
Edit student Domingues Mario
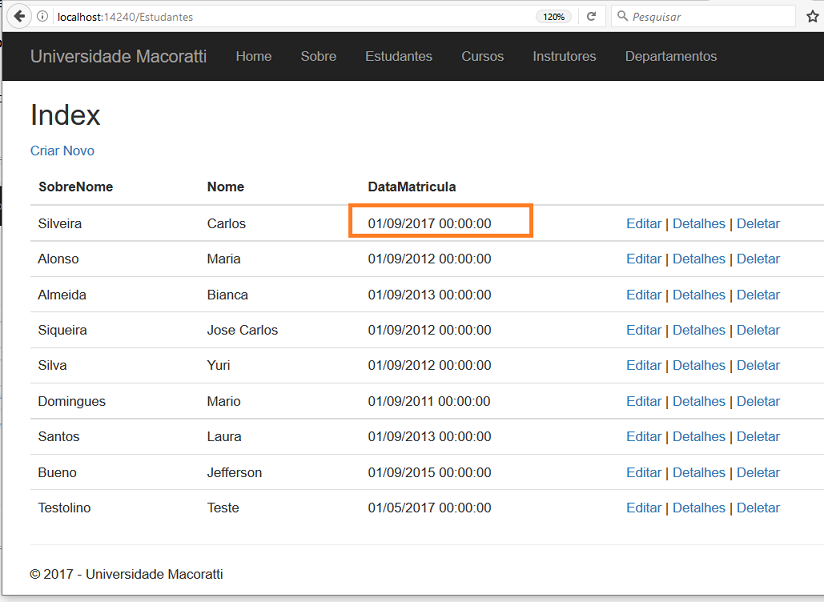point(644,401)
